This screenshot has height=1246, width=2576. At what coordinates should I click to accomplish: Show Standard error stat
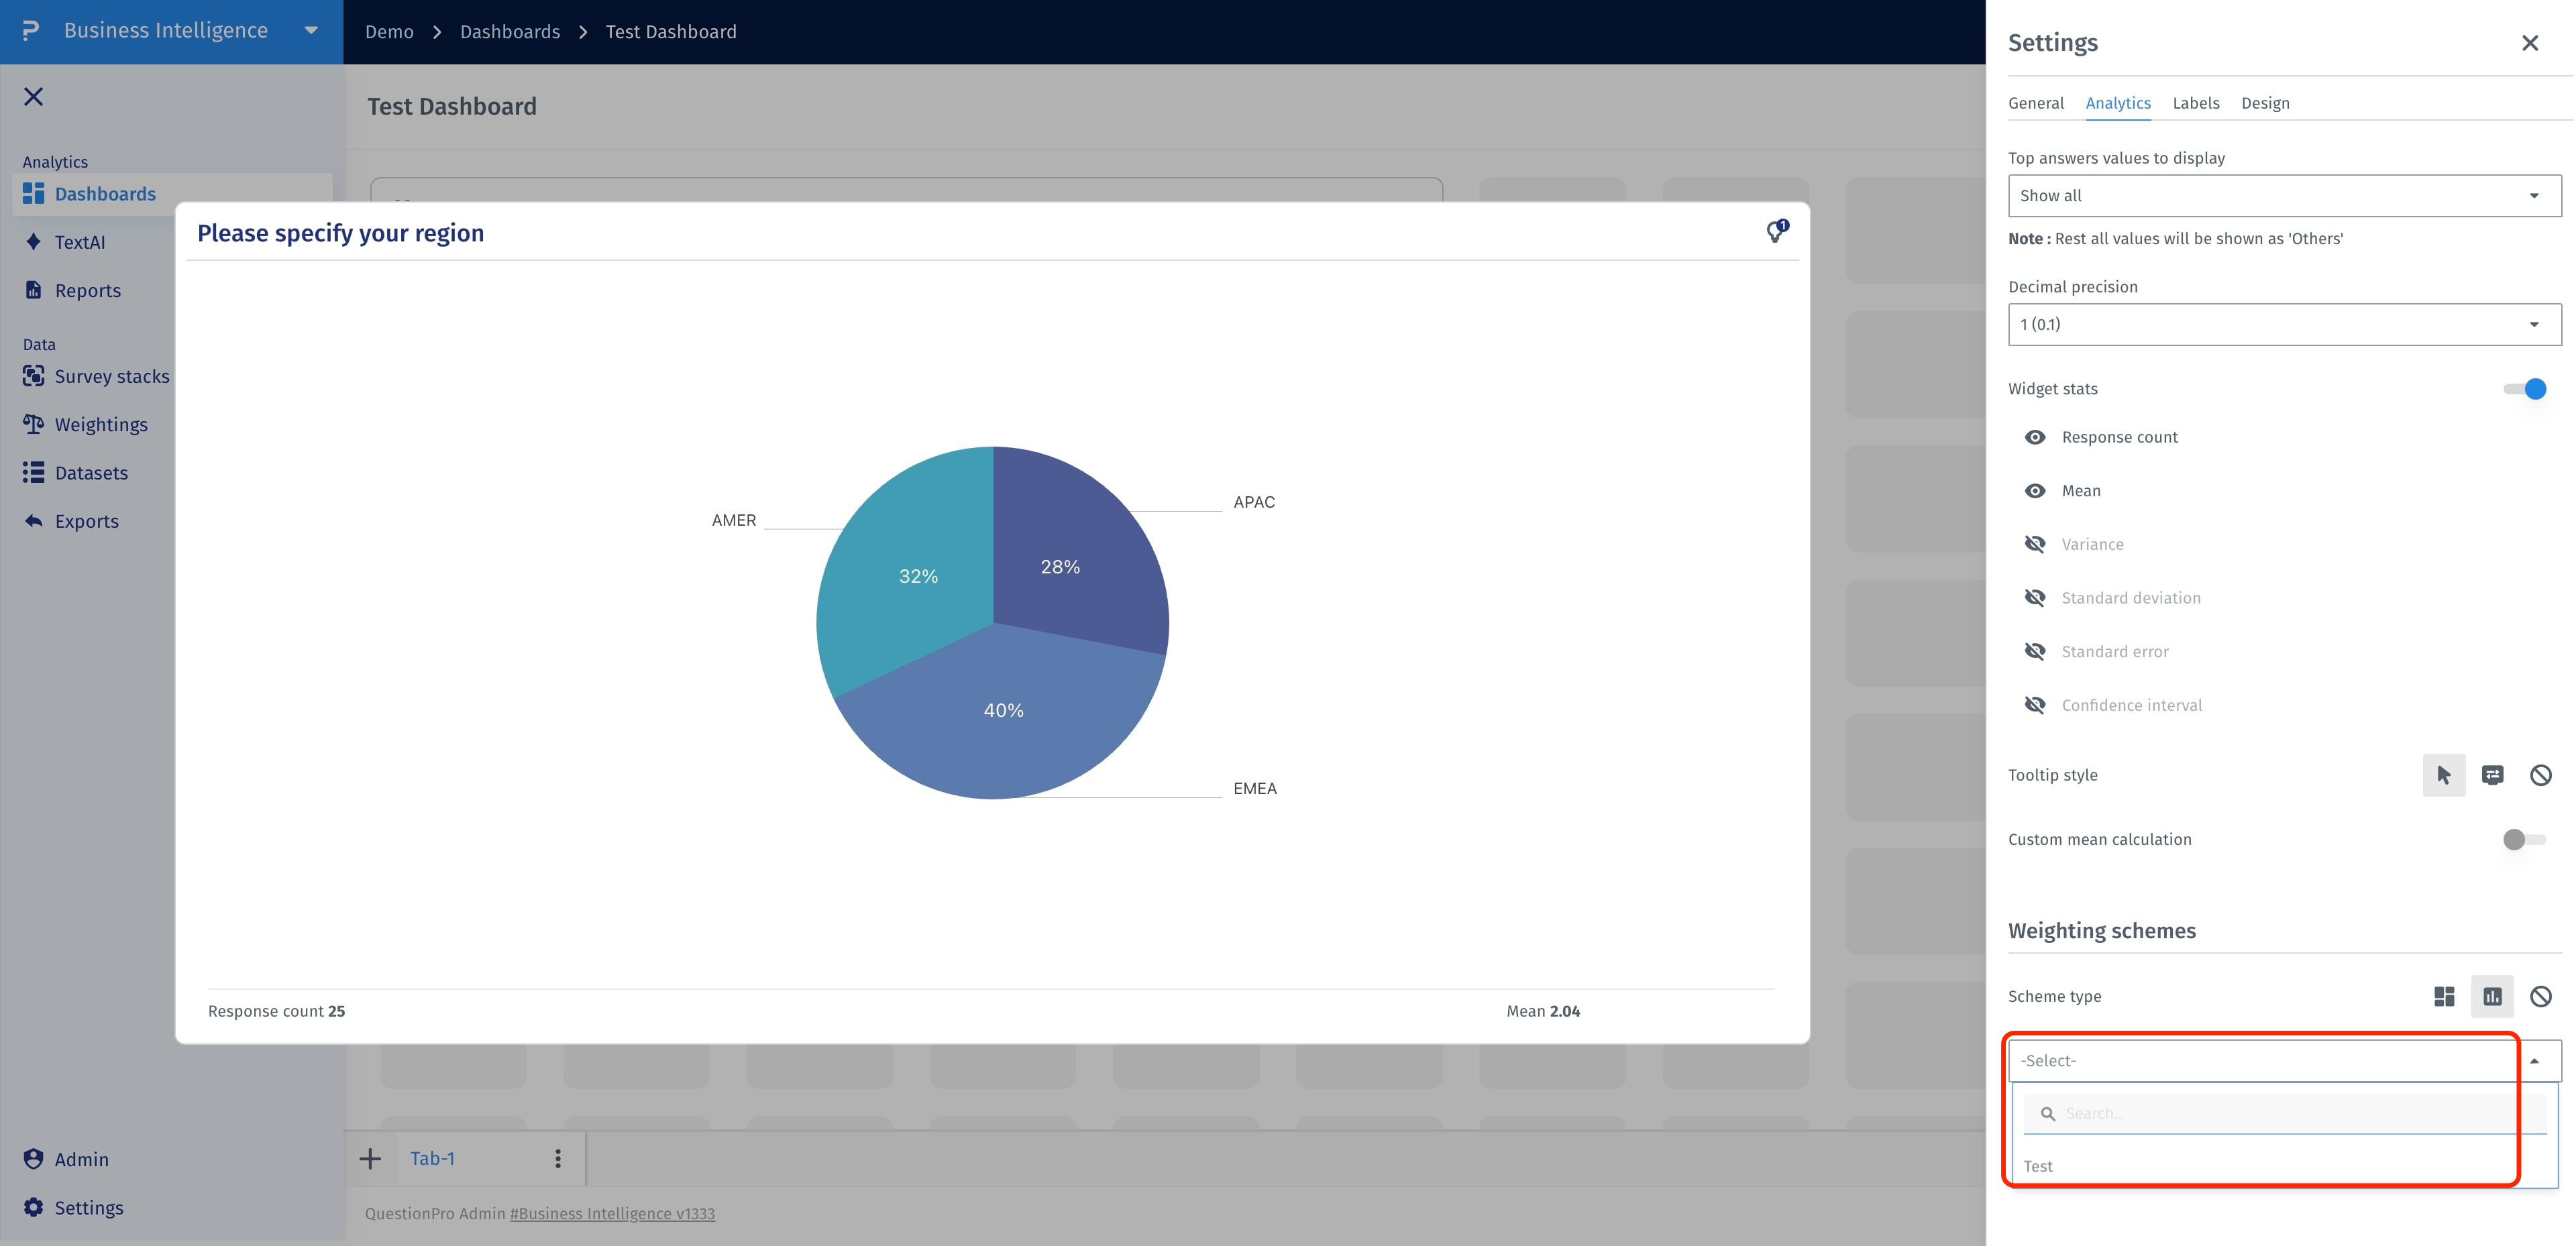pyautogui.click(x=2035, y=651)
